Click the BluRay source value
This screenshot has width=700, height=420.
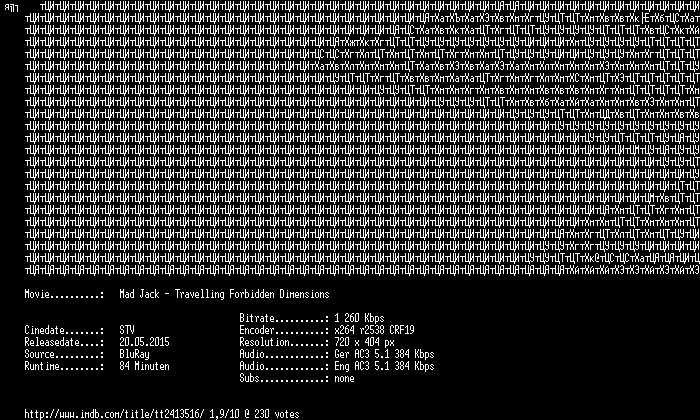click(x=134, y=354)
